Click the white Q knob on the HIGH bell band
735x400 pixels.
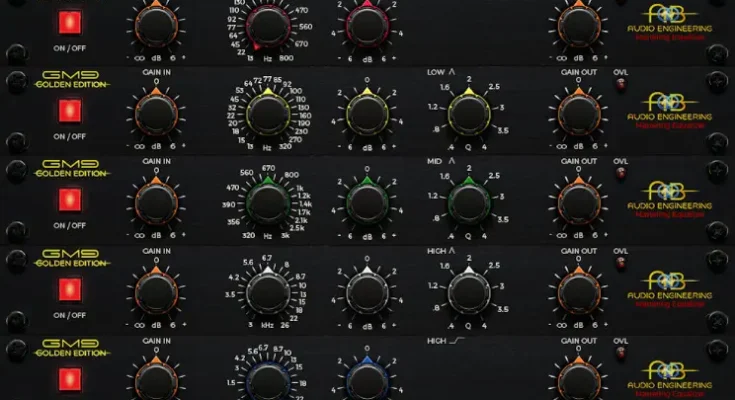[466, 291]
